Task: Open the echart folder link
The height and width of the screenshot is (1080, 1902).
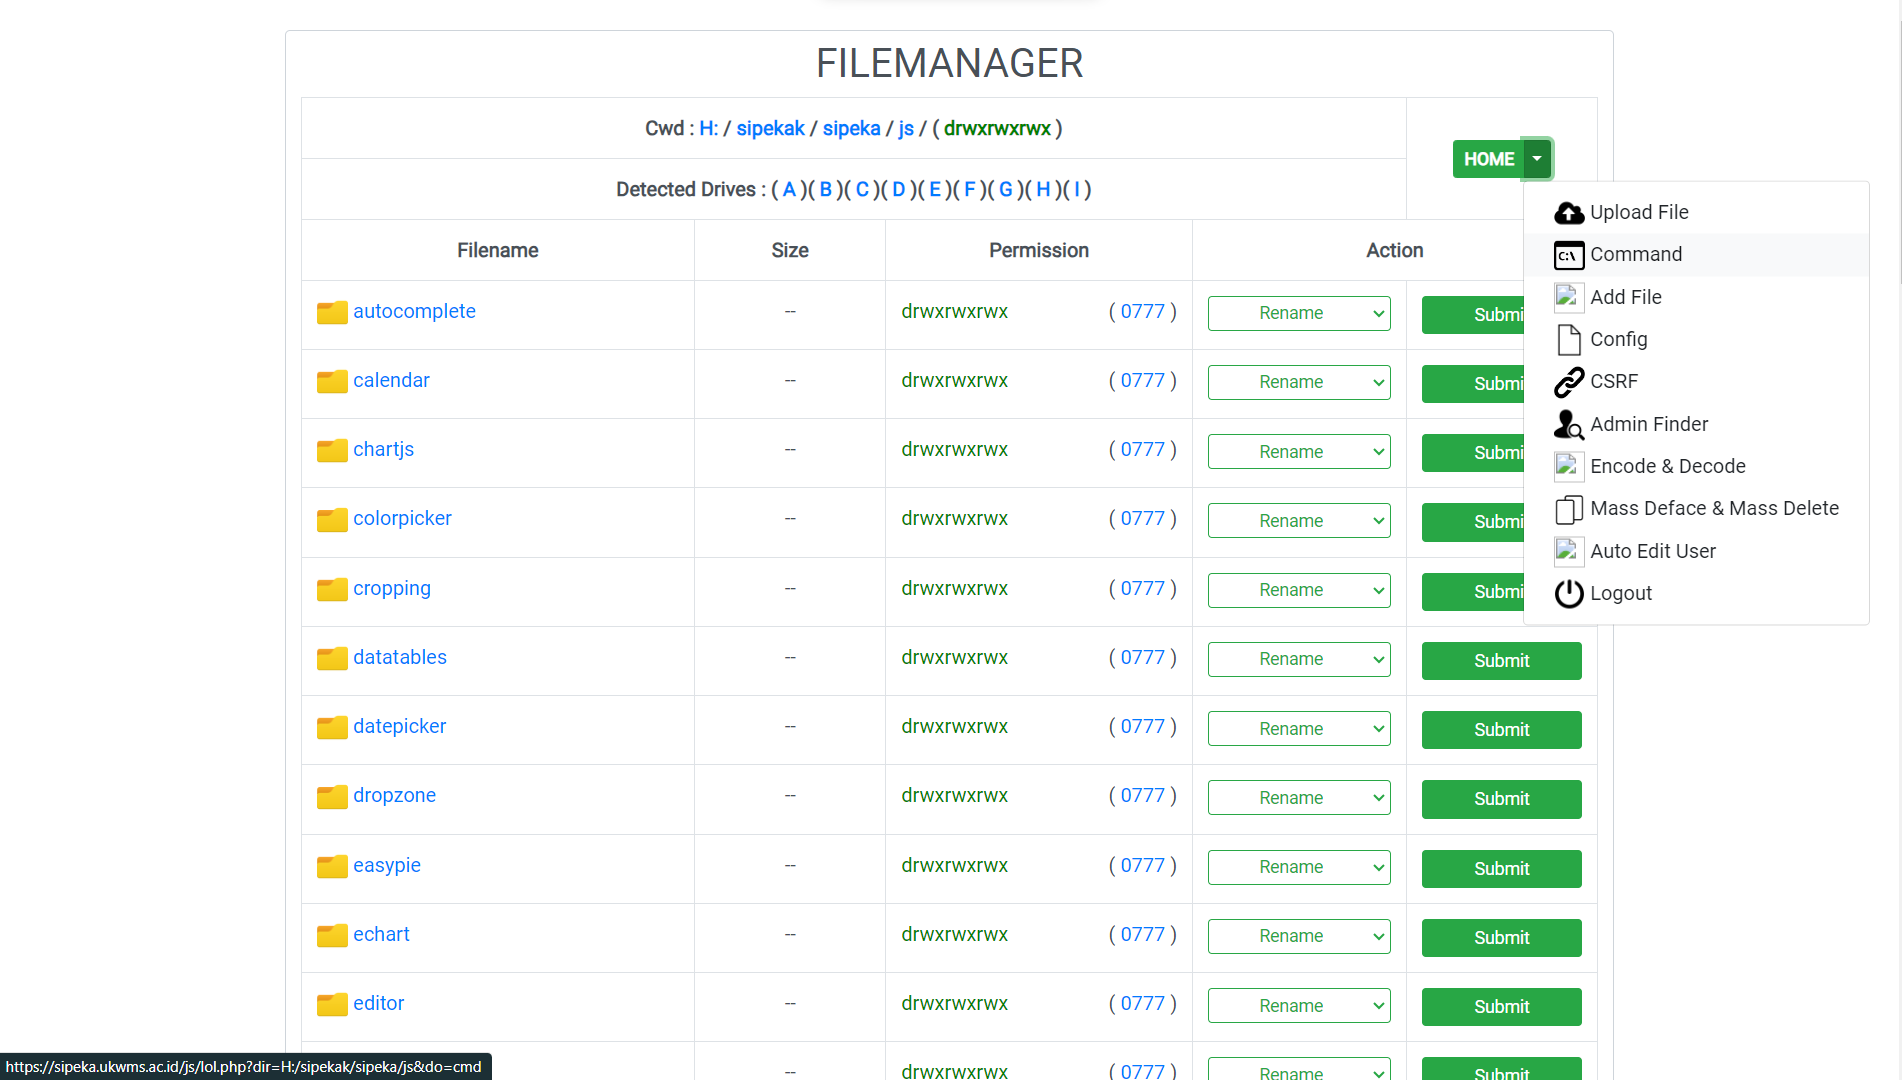Action: tap(381, 934)
